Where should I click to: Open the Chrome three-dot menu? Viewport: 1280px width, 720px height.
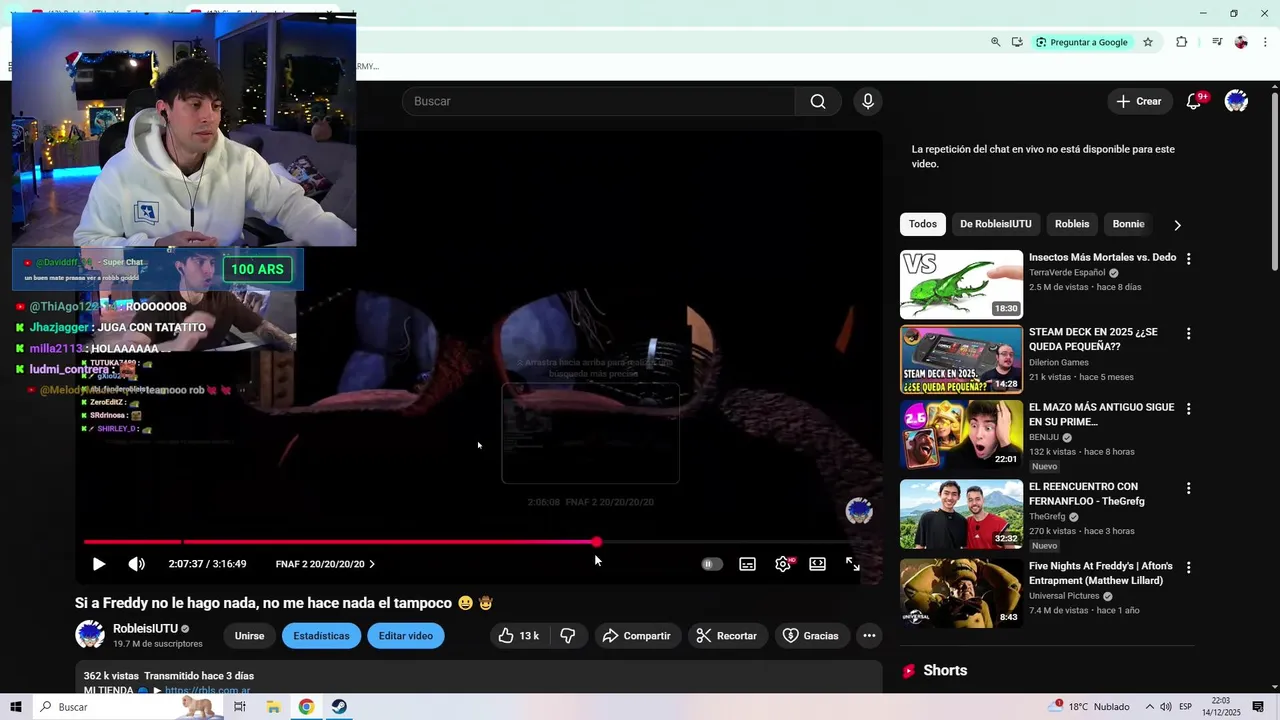(x=1265, y=42)
